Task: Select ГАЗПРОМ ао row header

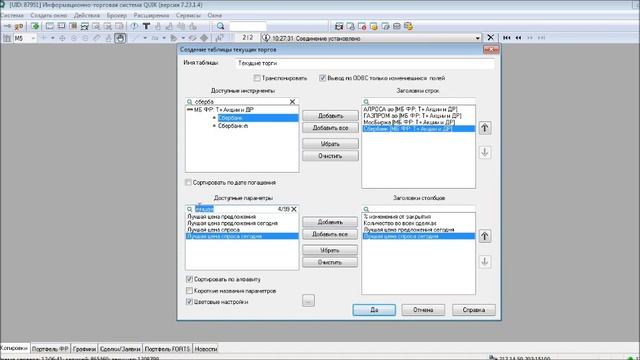Action: tap(412, 116)
